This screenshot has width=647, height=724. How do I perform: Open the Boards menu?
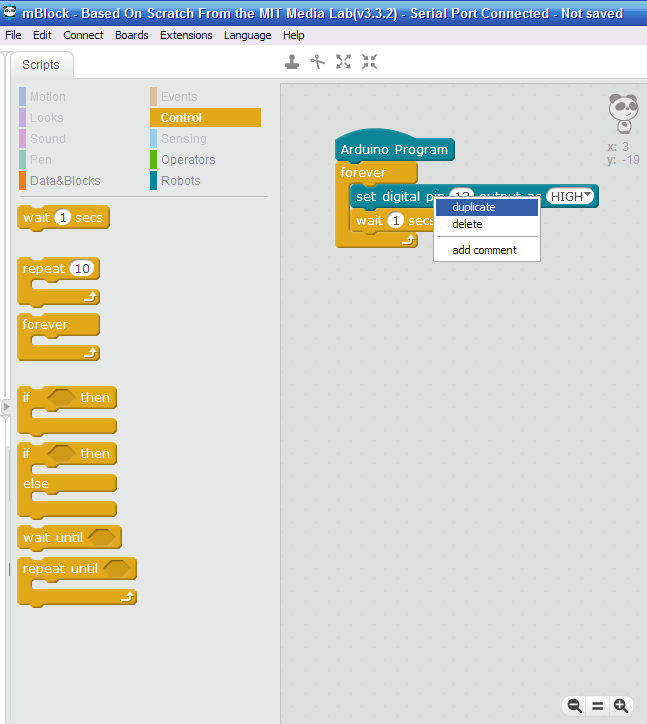(x=132, y=35)
